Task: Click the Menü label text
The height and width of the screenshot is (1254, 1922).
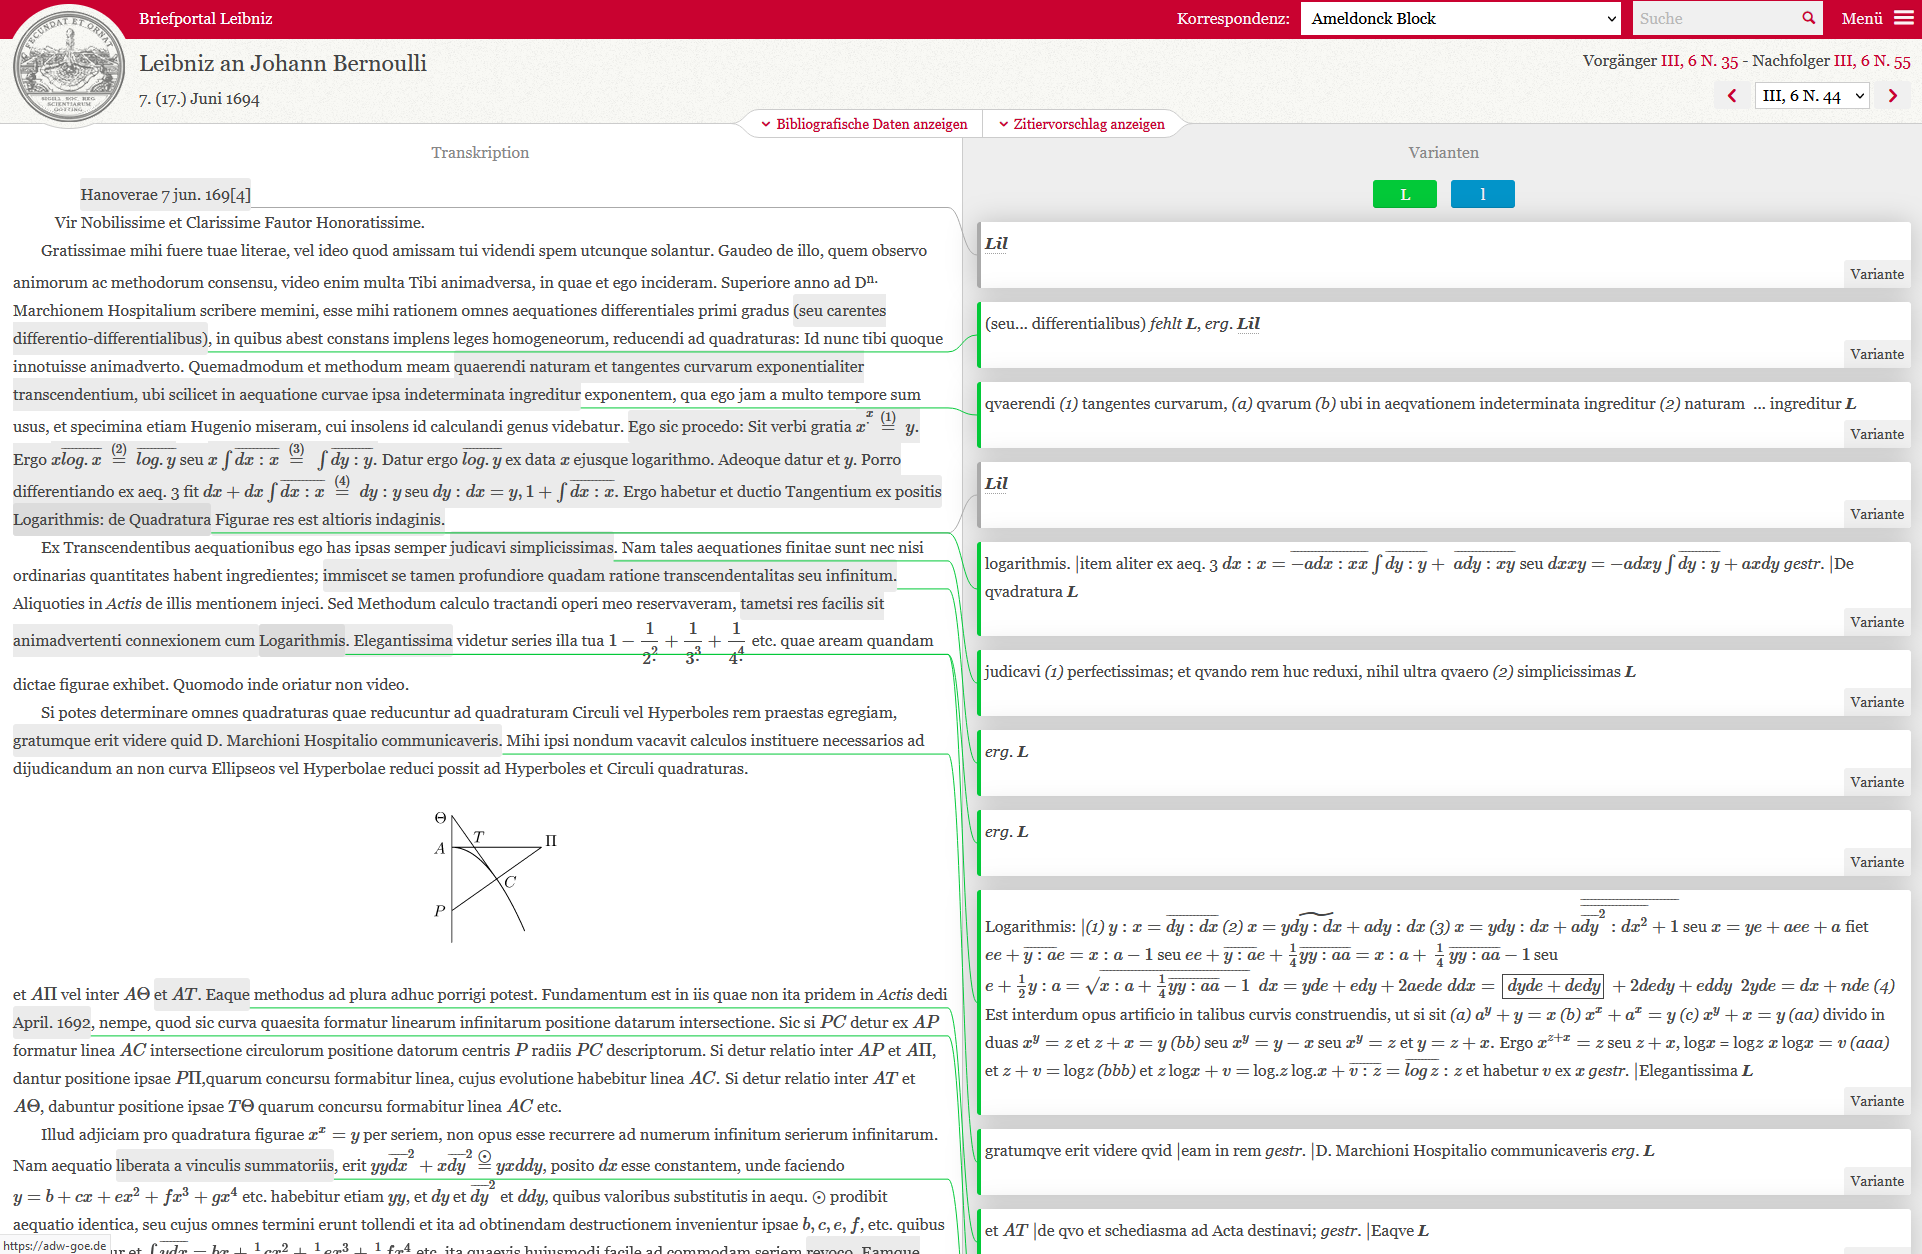Action: (x=1861, y=18)
